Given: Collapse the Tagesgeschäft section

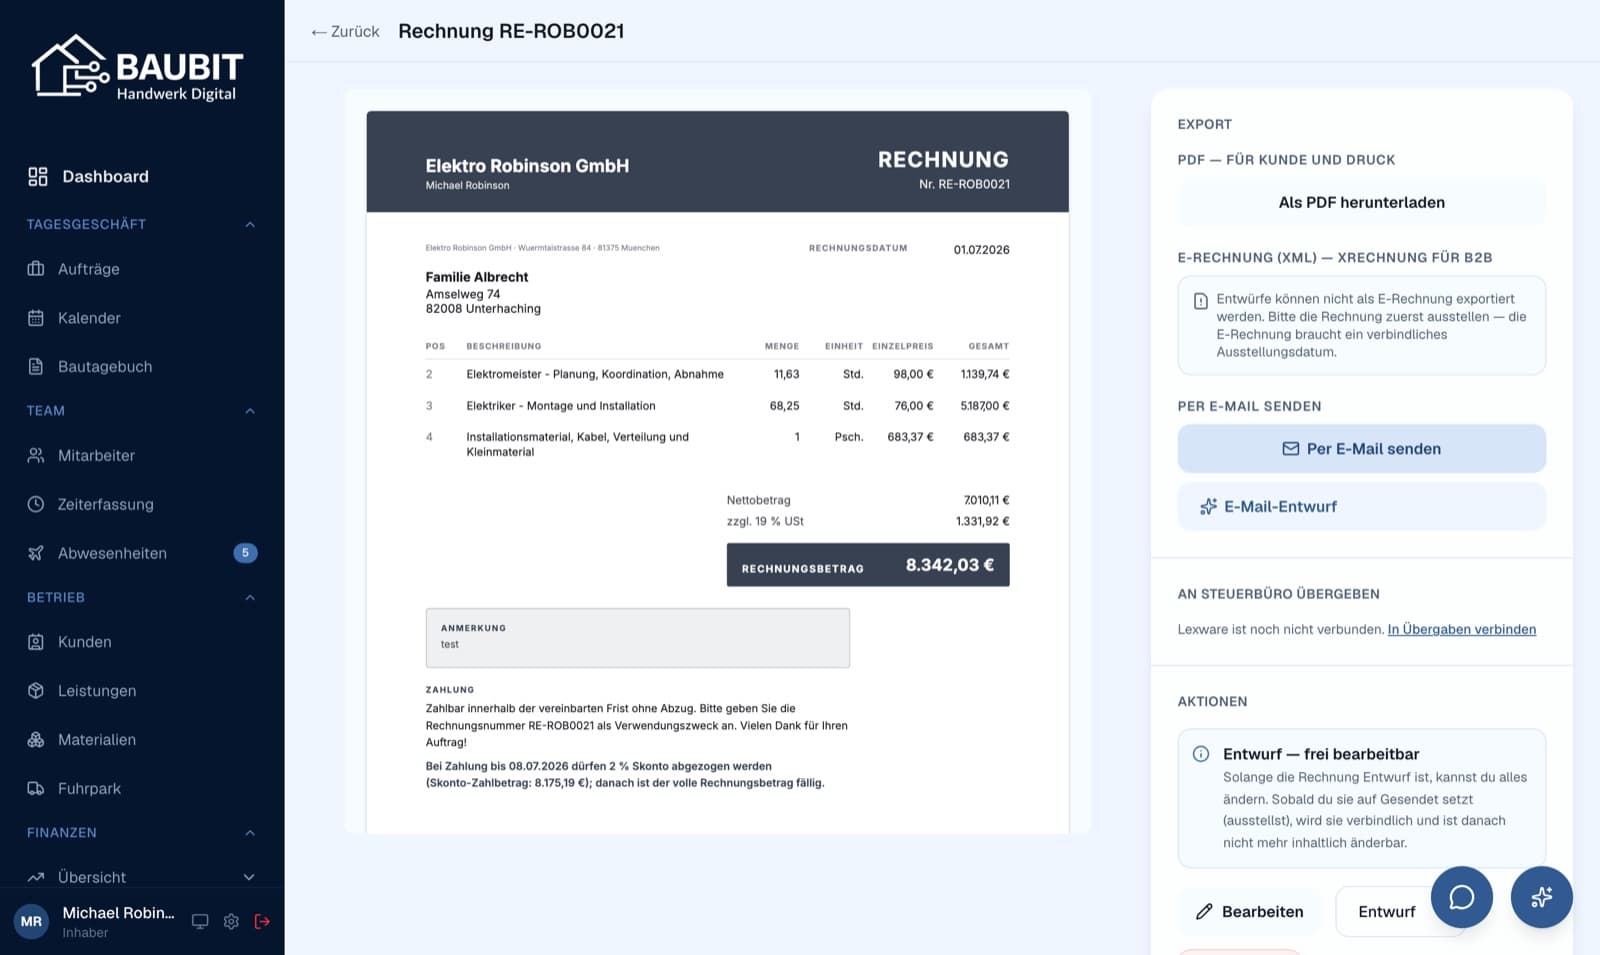Looking at the screenshot, I should (250, 224).
